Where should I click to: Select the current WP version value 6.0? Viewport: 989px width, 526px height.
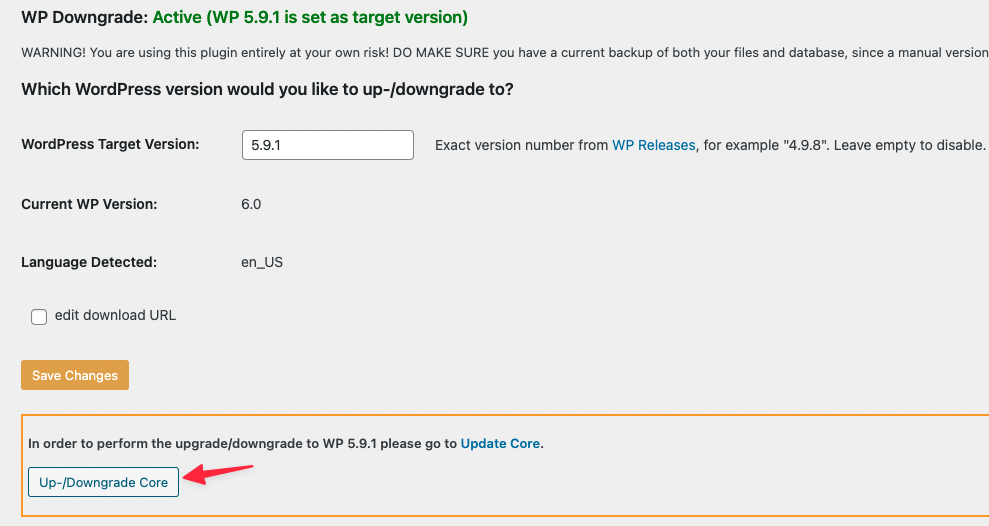click(x=251, y=204)
